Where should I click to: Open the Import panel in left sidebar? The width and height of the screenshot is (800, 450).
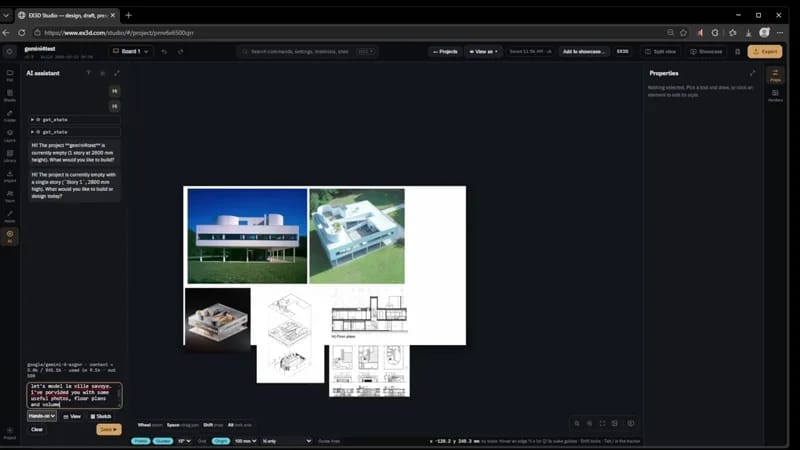10,176
